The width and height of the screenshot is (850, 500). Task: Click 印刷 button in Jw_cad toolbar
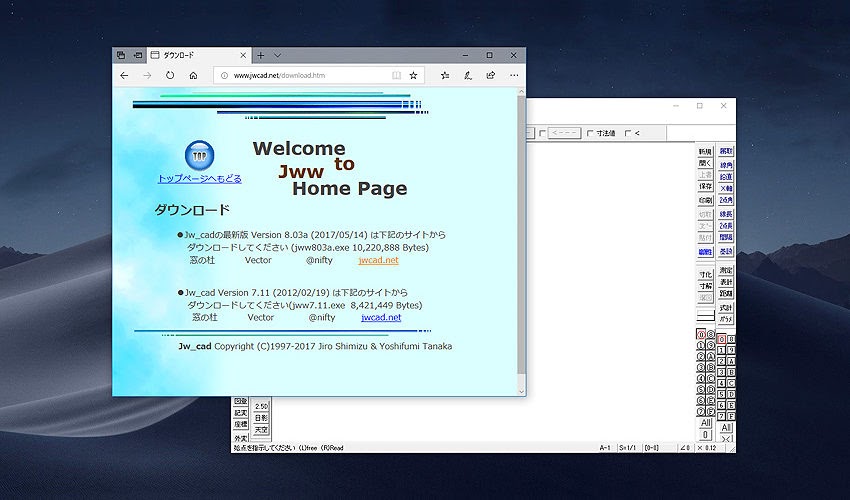click(x=705, y=200)
